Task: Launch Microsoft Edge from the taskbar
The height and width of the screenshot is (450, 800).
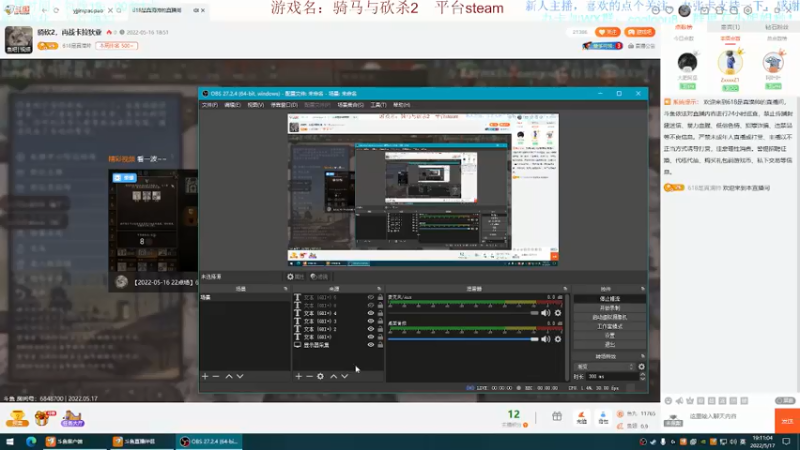Action: (31, 441)
